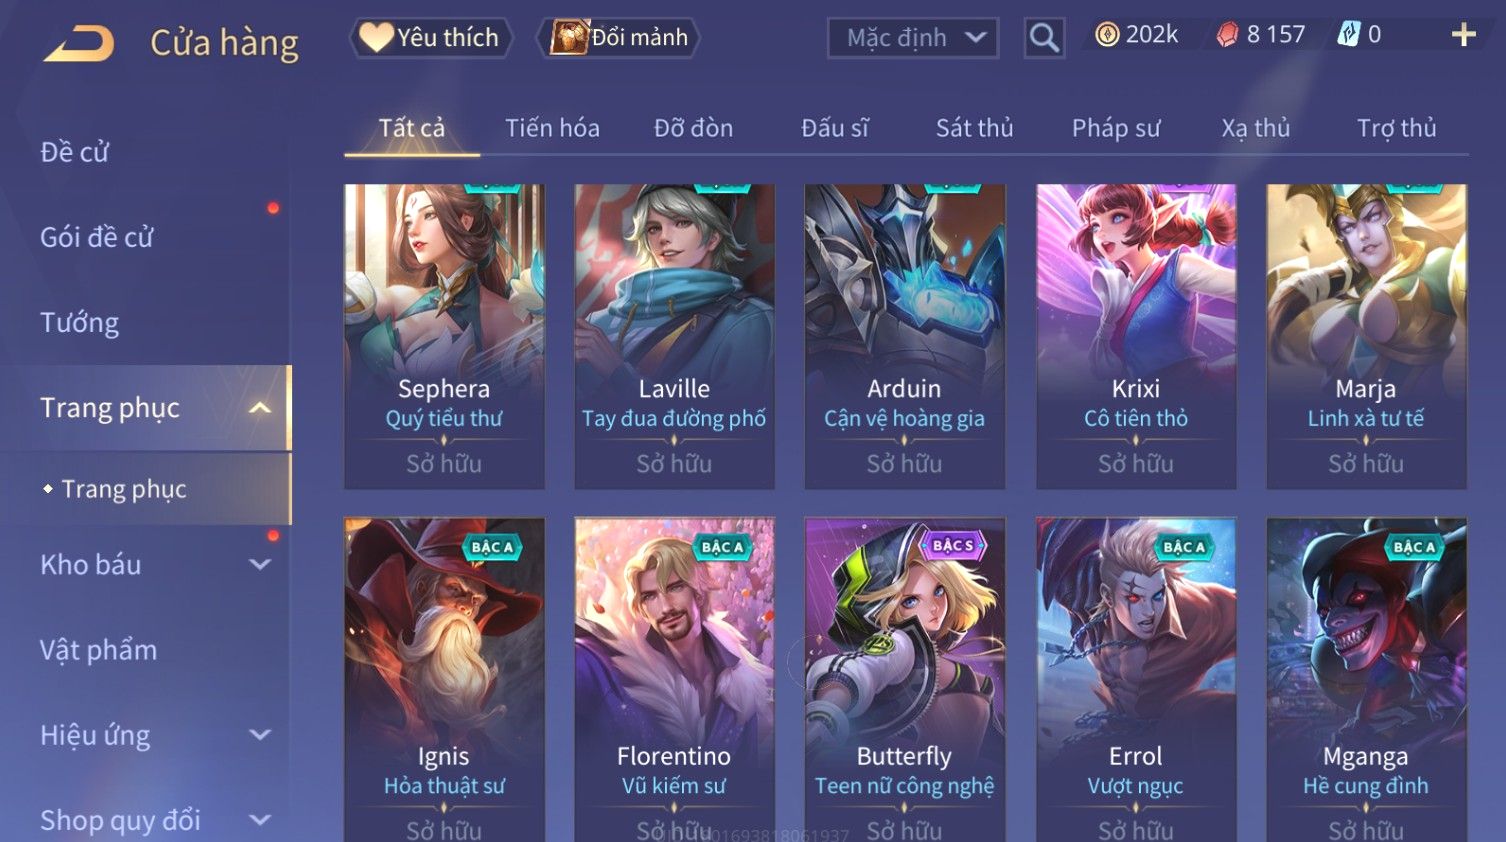Image resolution: width=1506 pixels, height=842 pixels.
Task: Click the plus icon to add currency
Action: (1463, 35)
